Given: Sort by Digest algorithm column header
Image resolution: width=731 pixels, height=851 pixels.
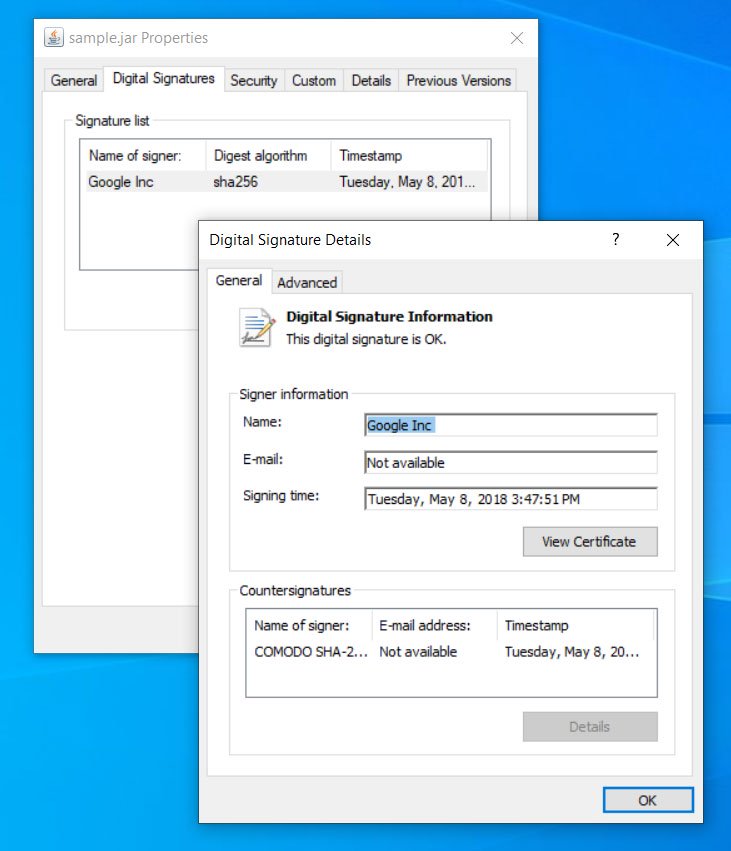Looking at the screenshot, I should (x=260, y=156).
